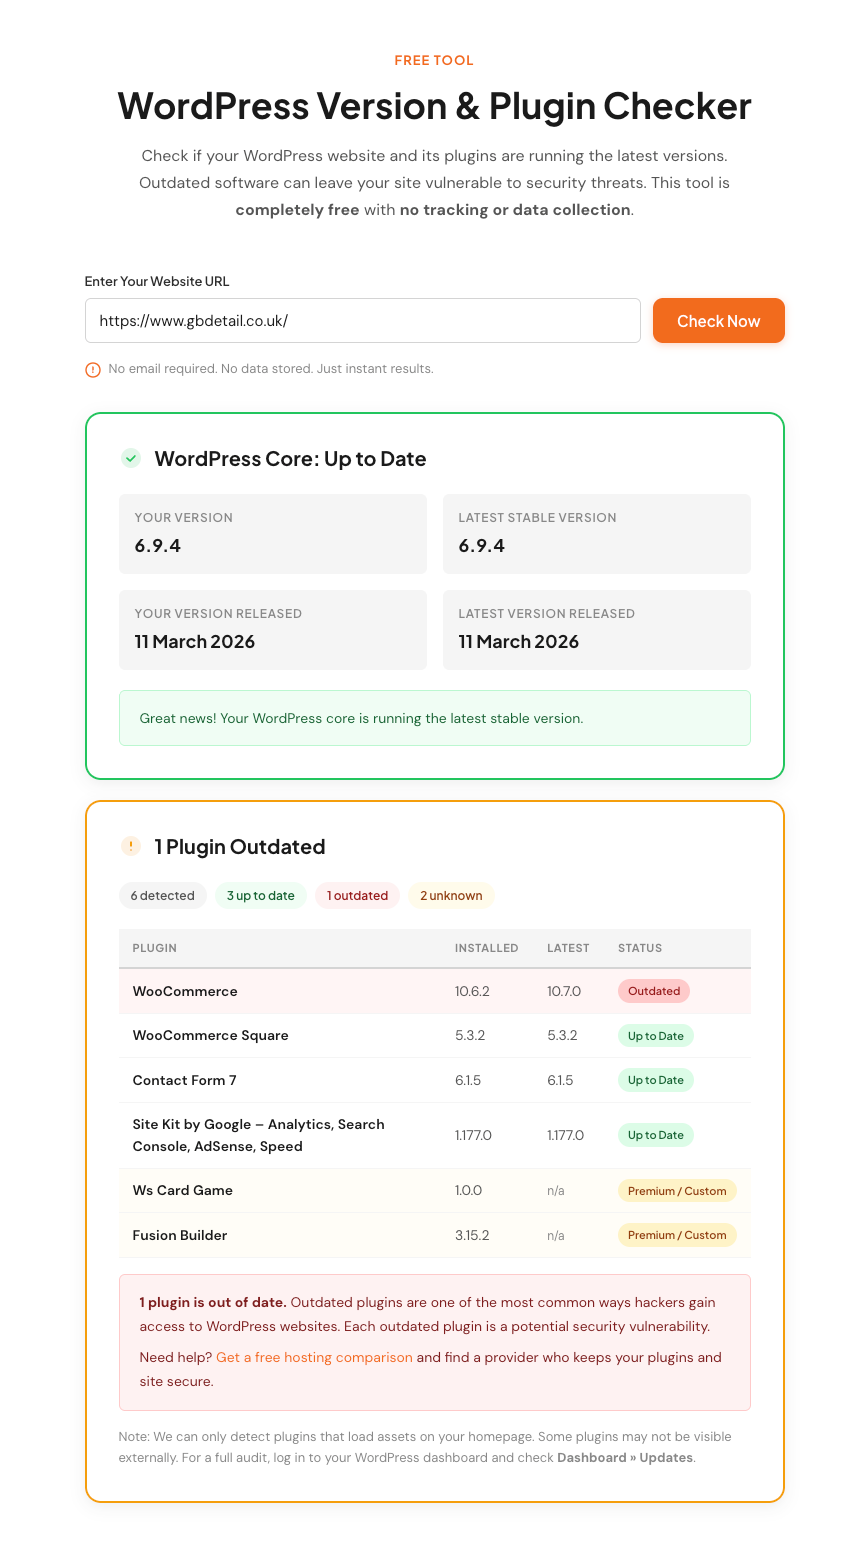Click Up to Date badge for Contact Form 7
Viewport: 865px width, 1555px height.
[x=656, y=1080]
